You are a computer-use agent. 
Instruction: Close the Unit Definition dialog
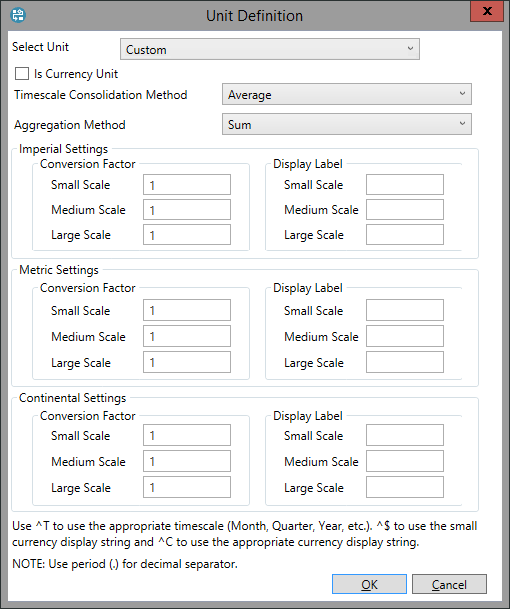tap(487, 11)
